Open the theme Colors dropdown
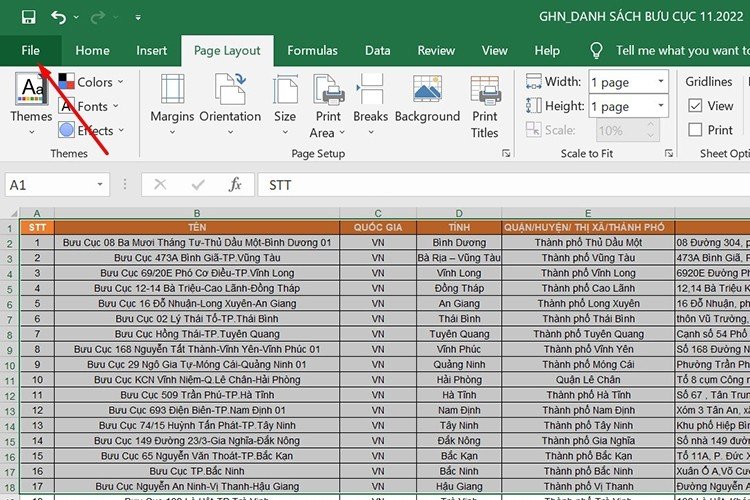The width and height of the screenshot is (750, 500). (91, 82)
